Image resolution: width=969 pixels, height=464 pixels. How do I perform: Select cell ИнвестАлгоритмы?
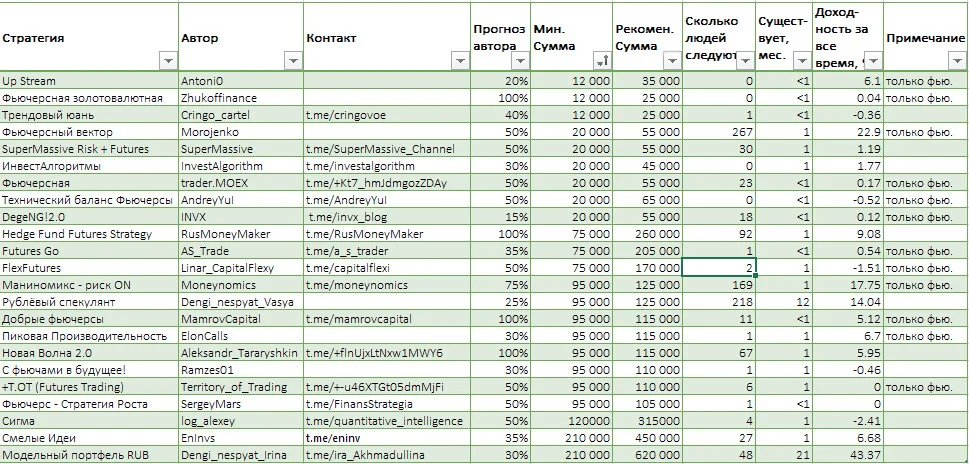click(89, 166)
